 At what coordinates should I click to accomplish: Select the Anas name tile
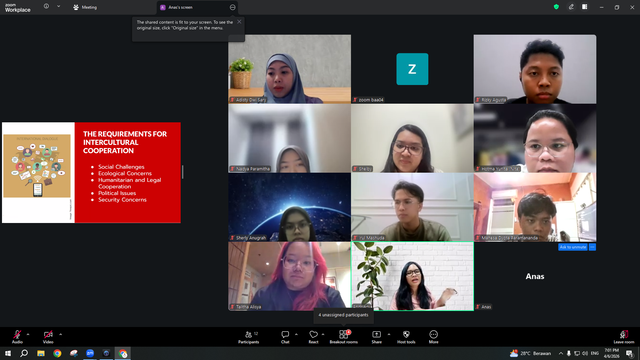[x=535, y=276]
